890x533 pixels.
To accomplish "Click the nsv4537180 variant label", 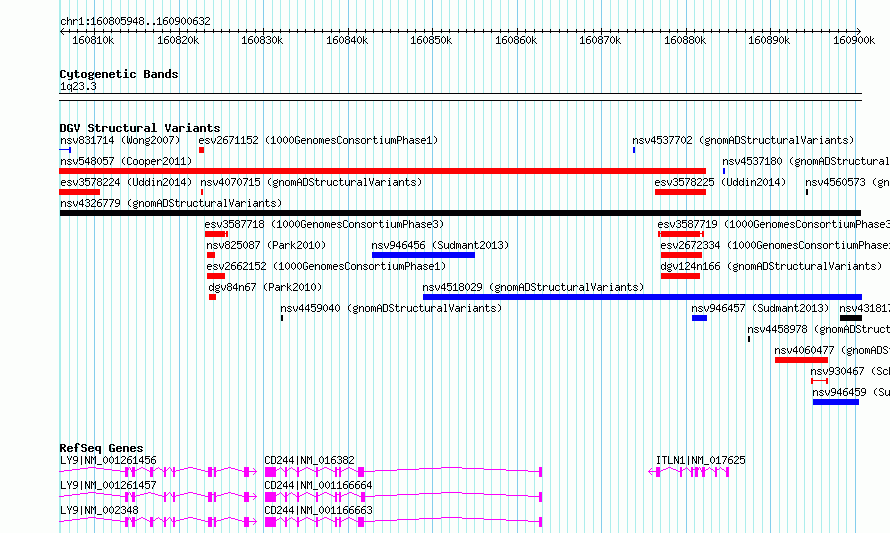I will coord(805,161).
